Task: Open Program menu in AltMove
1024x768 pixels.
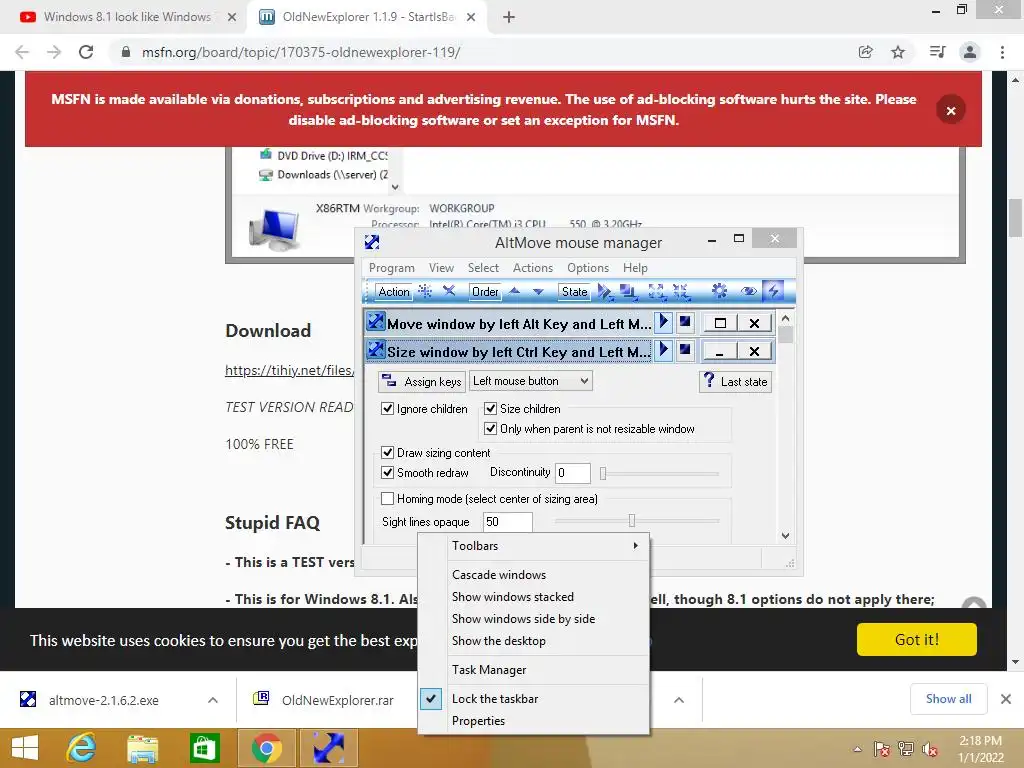Action: (392, 268)
